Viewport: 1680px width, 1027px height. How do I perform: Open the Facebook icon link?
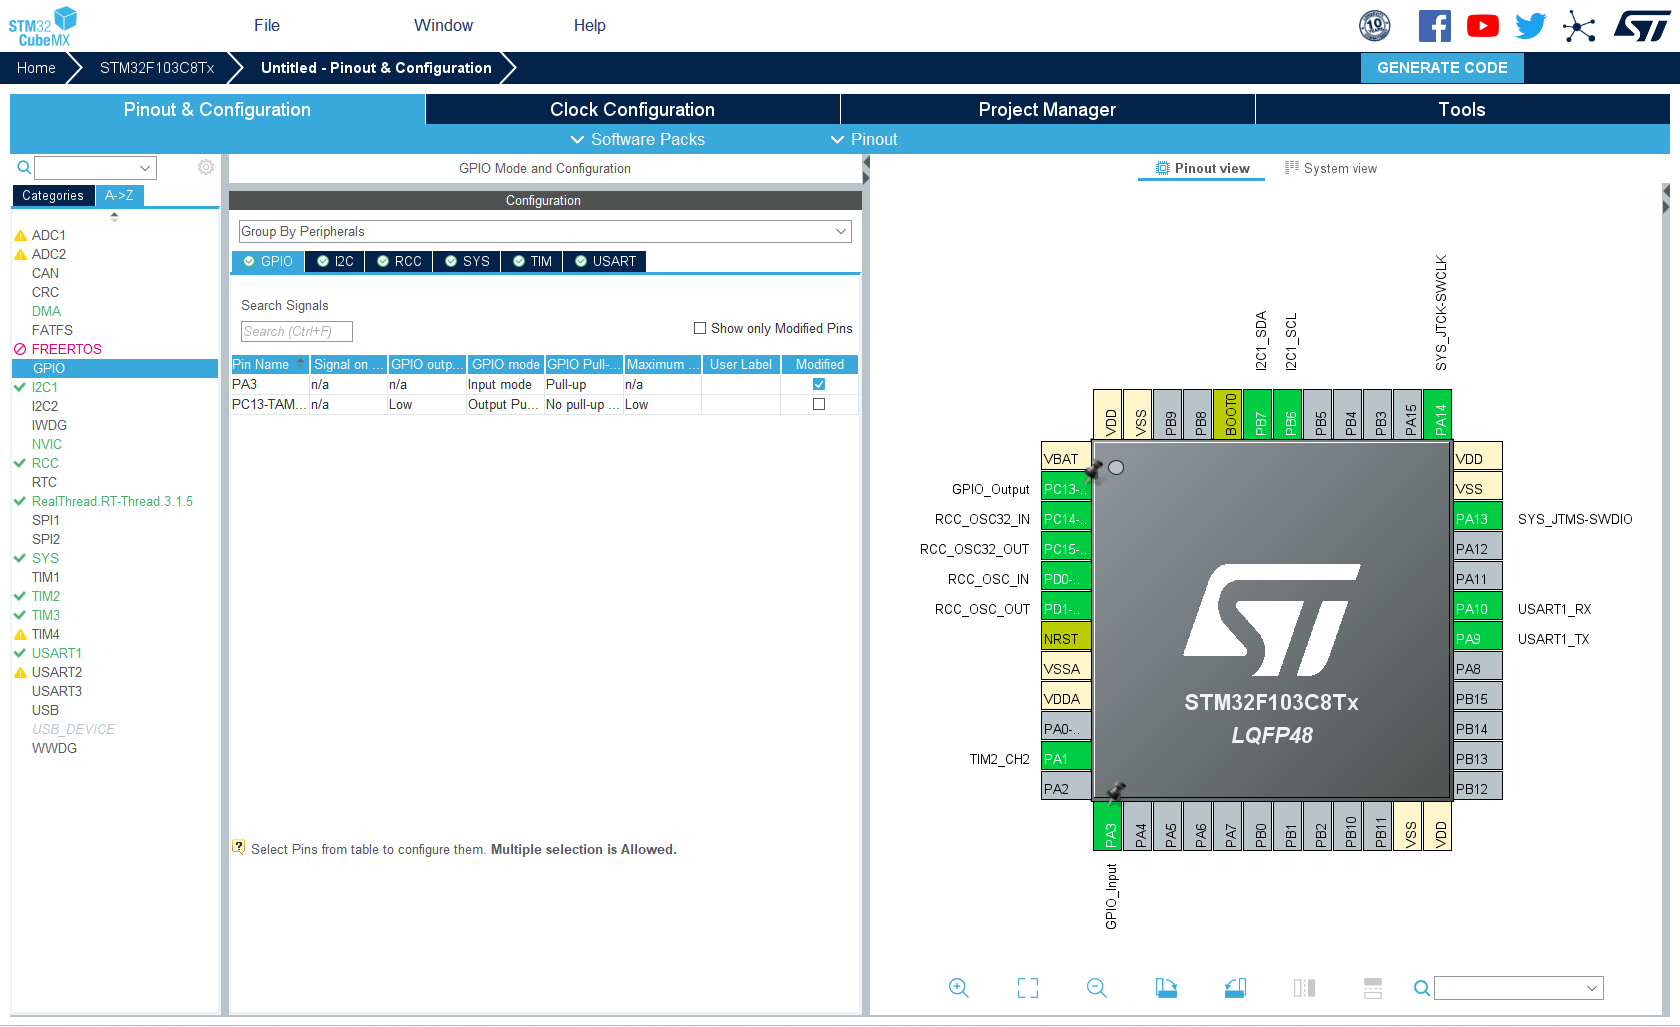tap(1434, 26)
